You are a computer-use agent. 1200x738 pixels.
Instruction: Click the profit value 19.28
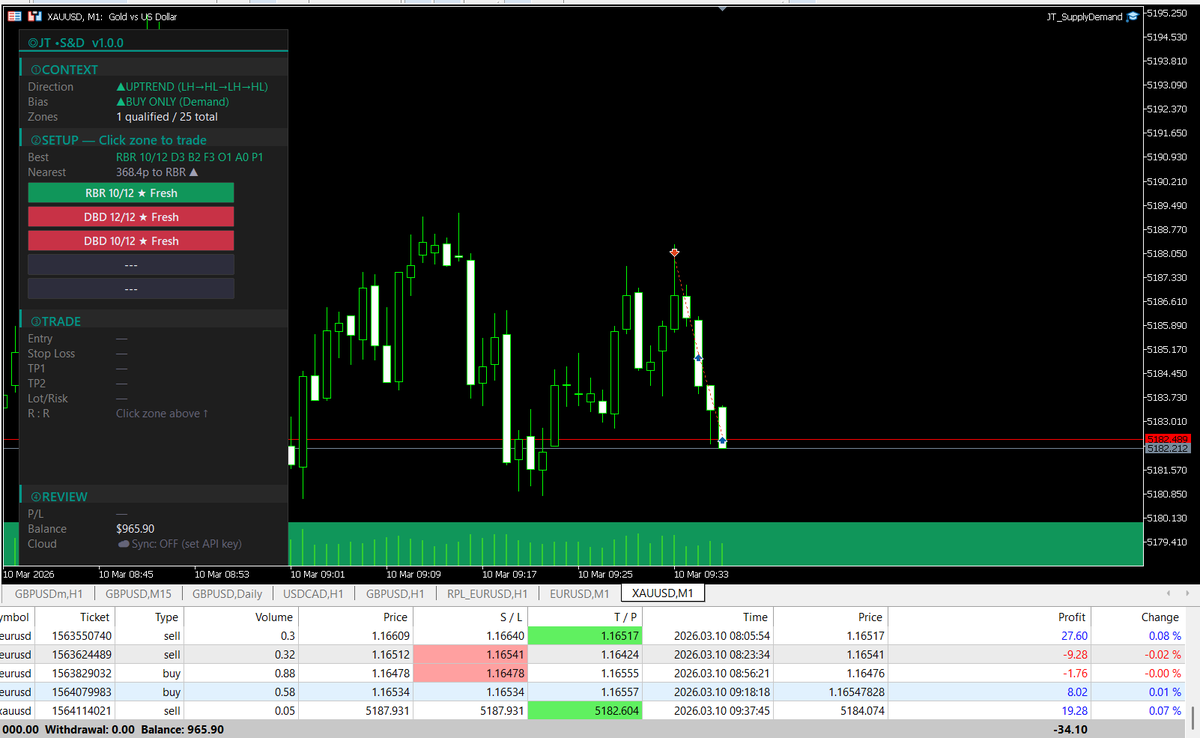pos(1072,710)
